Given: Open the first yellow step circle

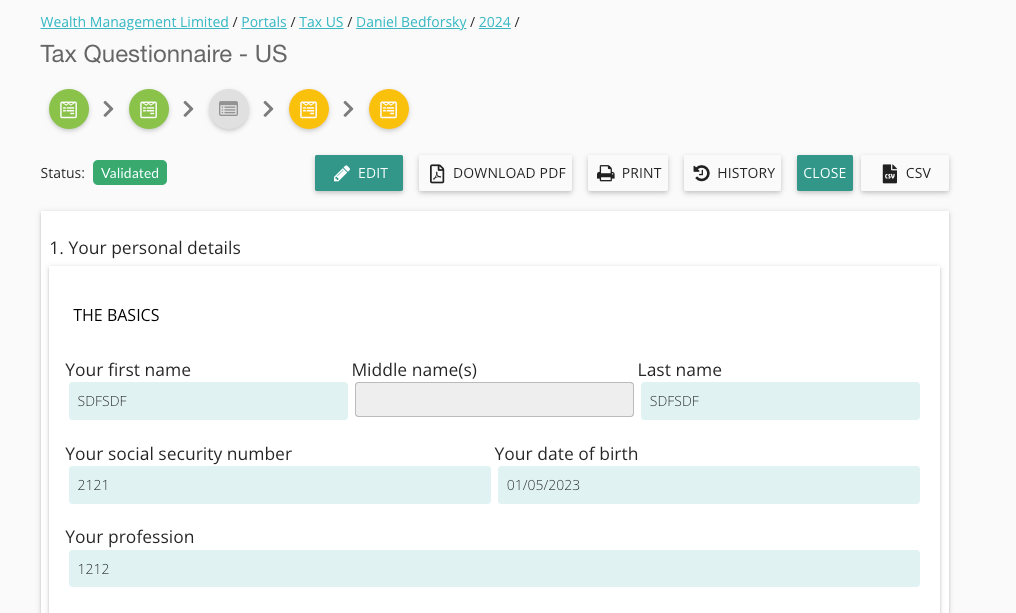Looking at the screenshot, I should [x=308, y=109].
